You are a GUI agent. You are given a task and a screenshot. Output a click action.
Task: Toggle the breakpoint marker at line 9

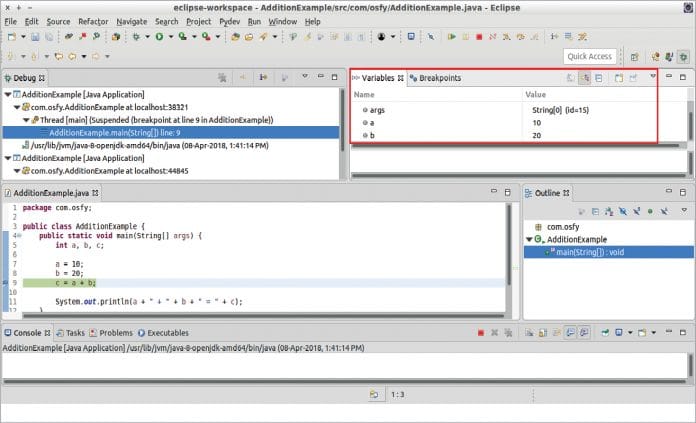coord(5,283)
